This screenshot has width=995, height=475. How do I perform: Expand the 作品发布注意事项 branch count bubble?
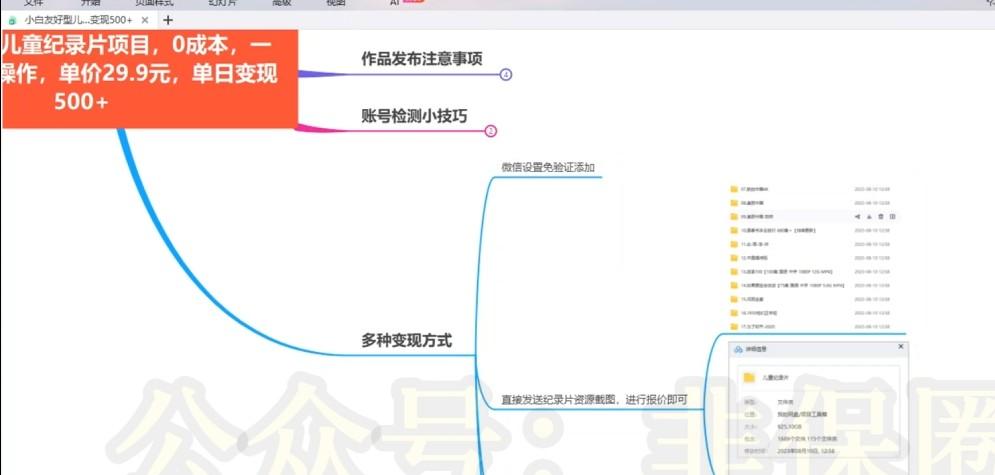(x=505, y=75)
